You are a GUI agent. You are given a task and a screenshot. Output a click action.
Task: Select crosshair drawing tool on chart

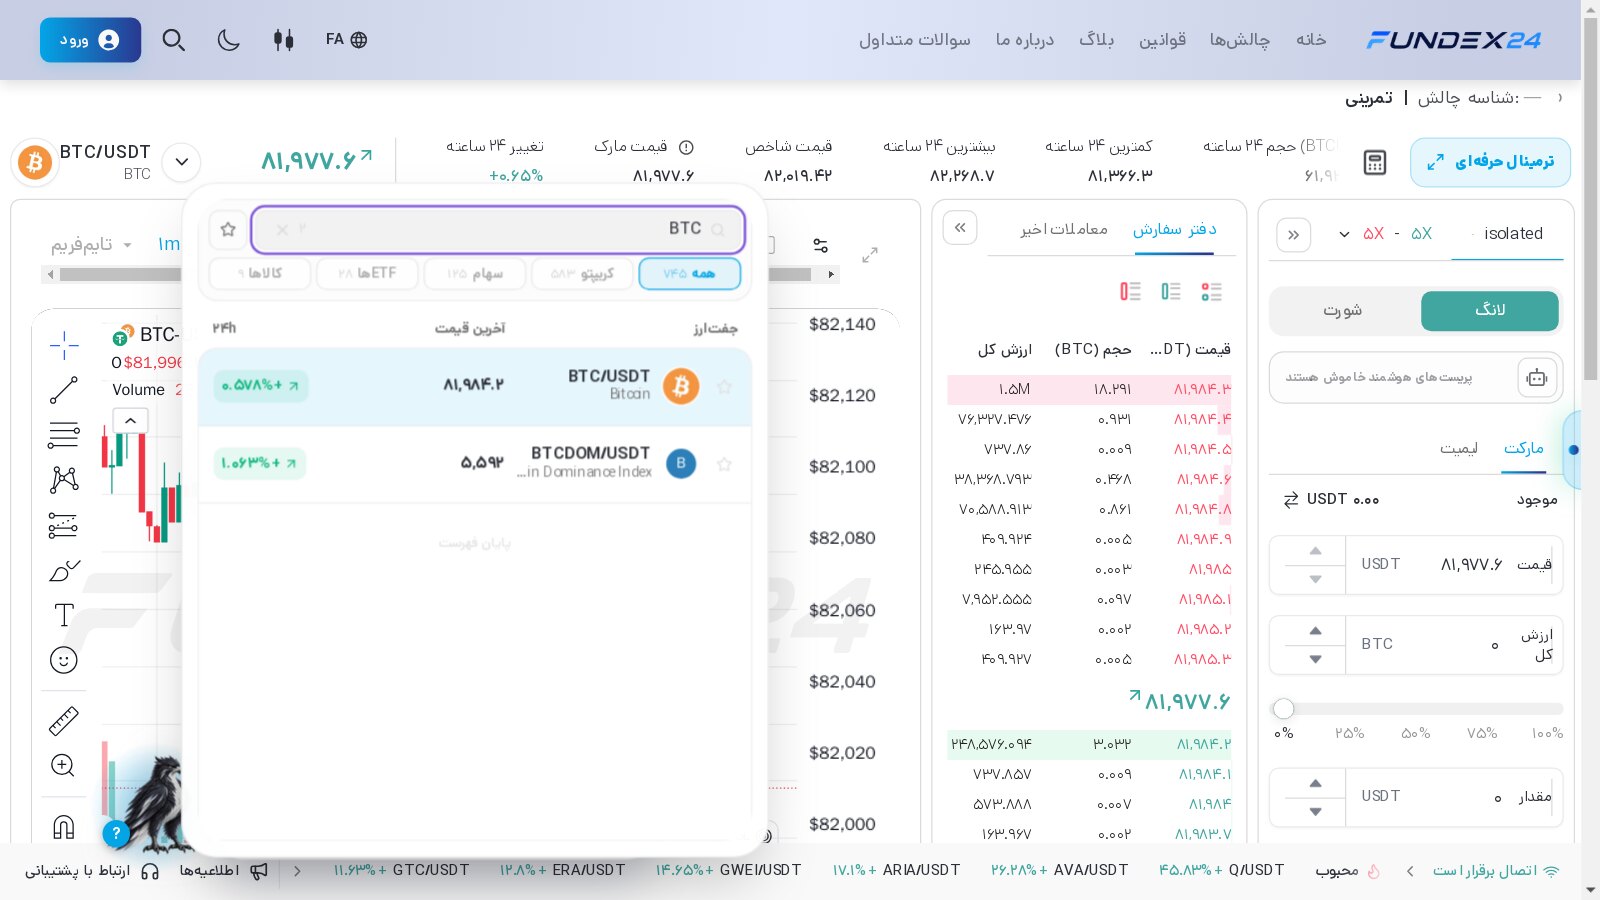click(64, 345)
